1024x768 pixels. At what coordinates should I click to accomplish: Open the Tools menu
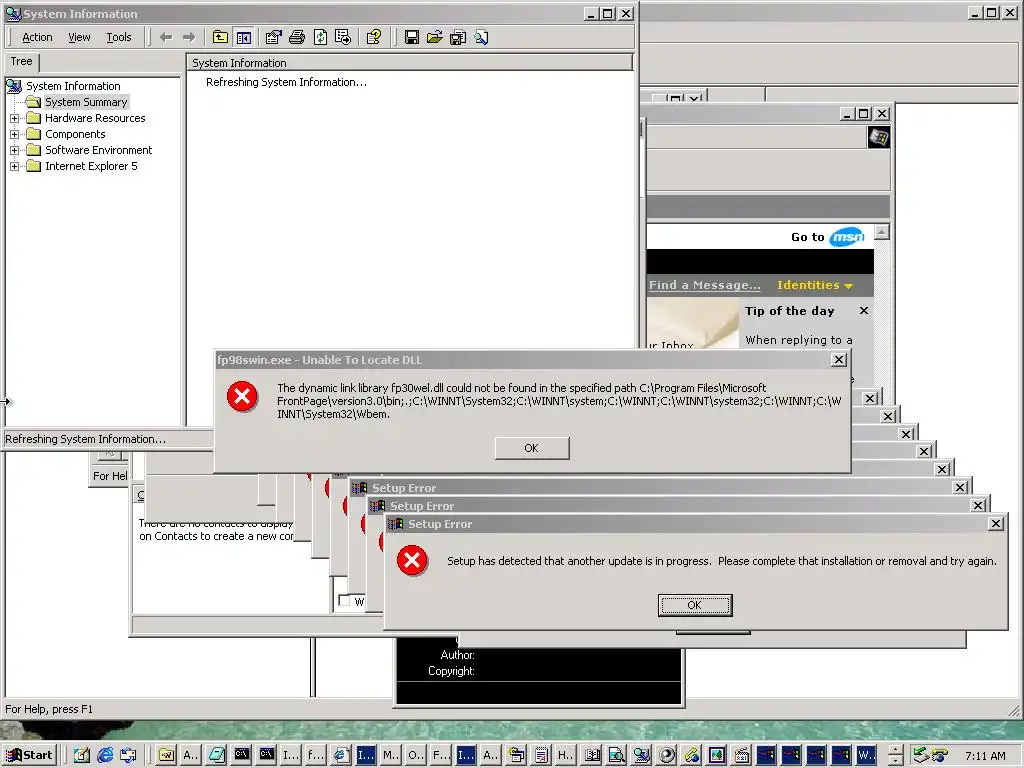pos(119,37)
